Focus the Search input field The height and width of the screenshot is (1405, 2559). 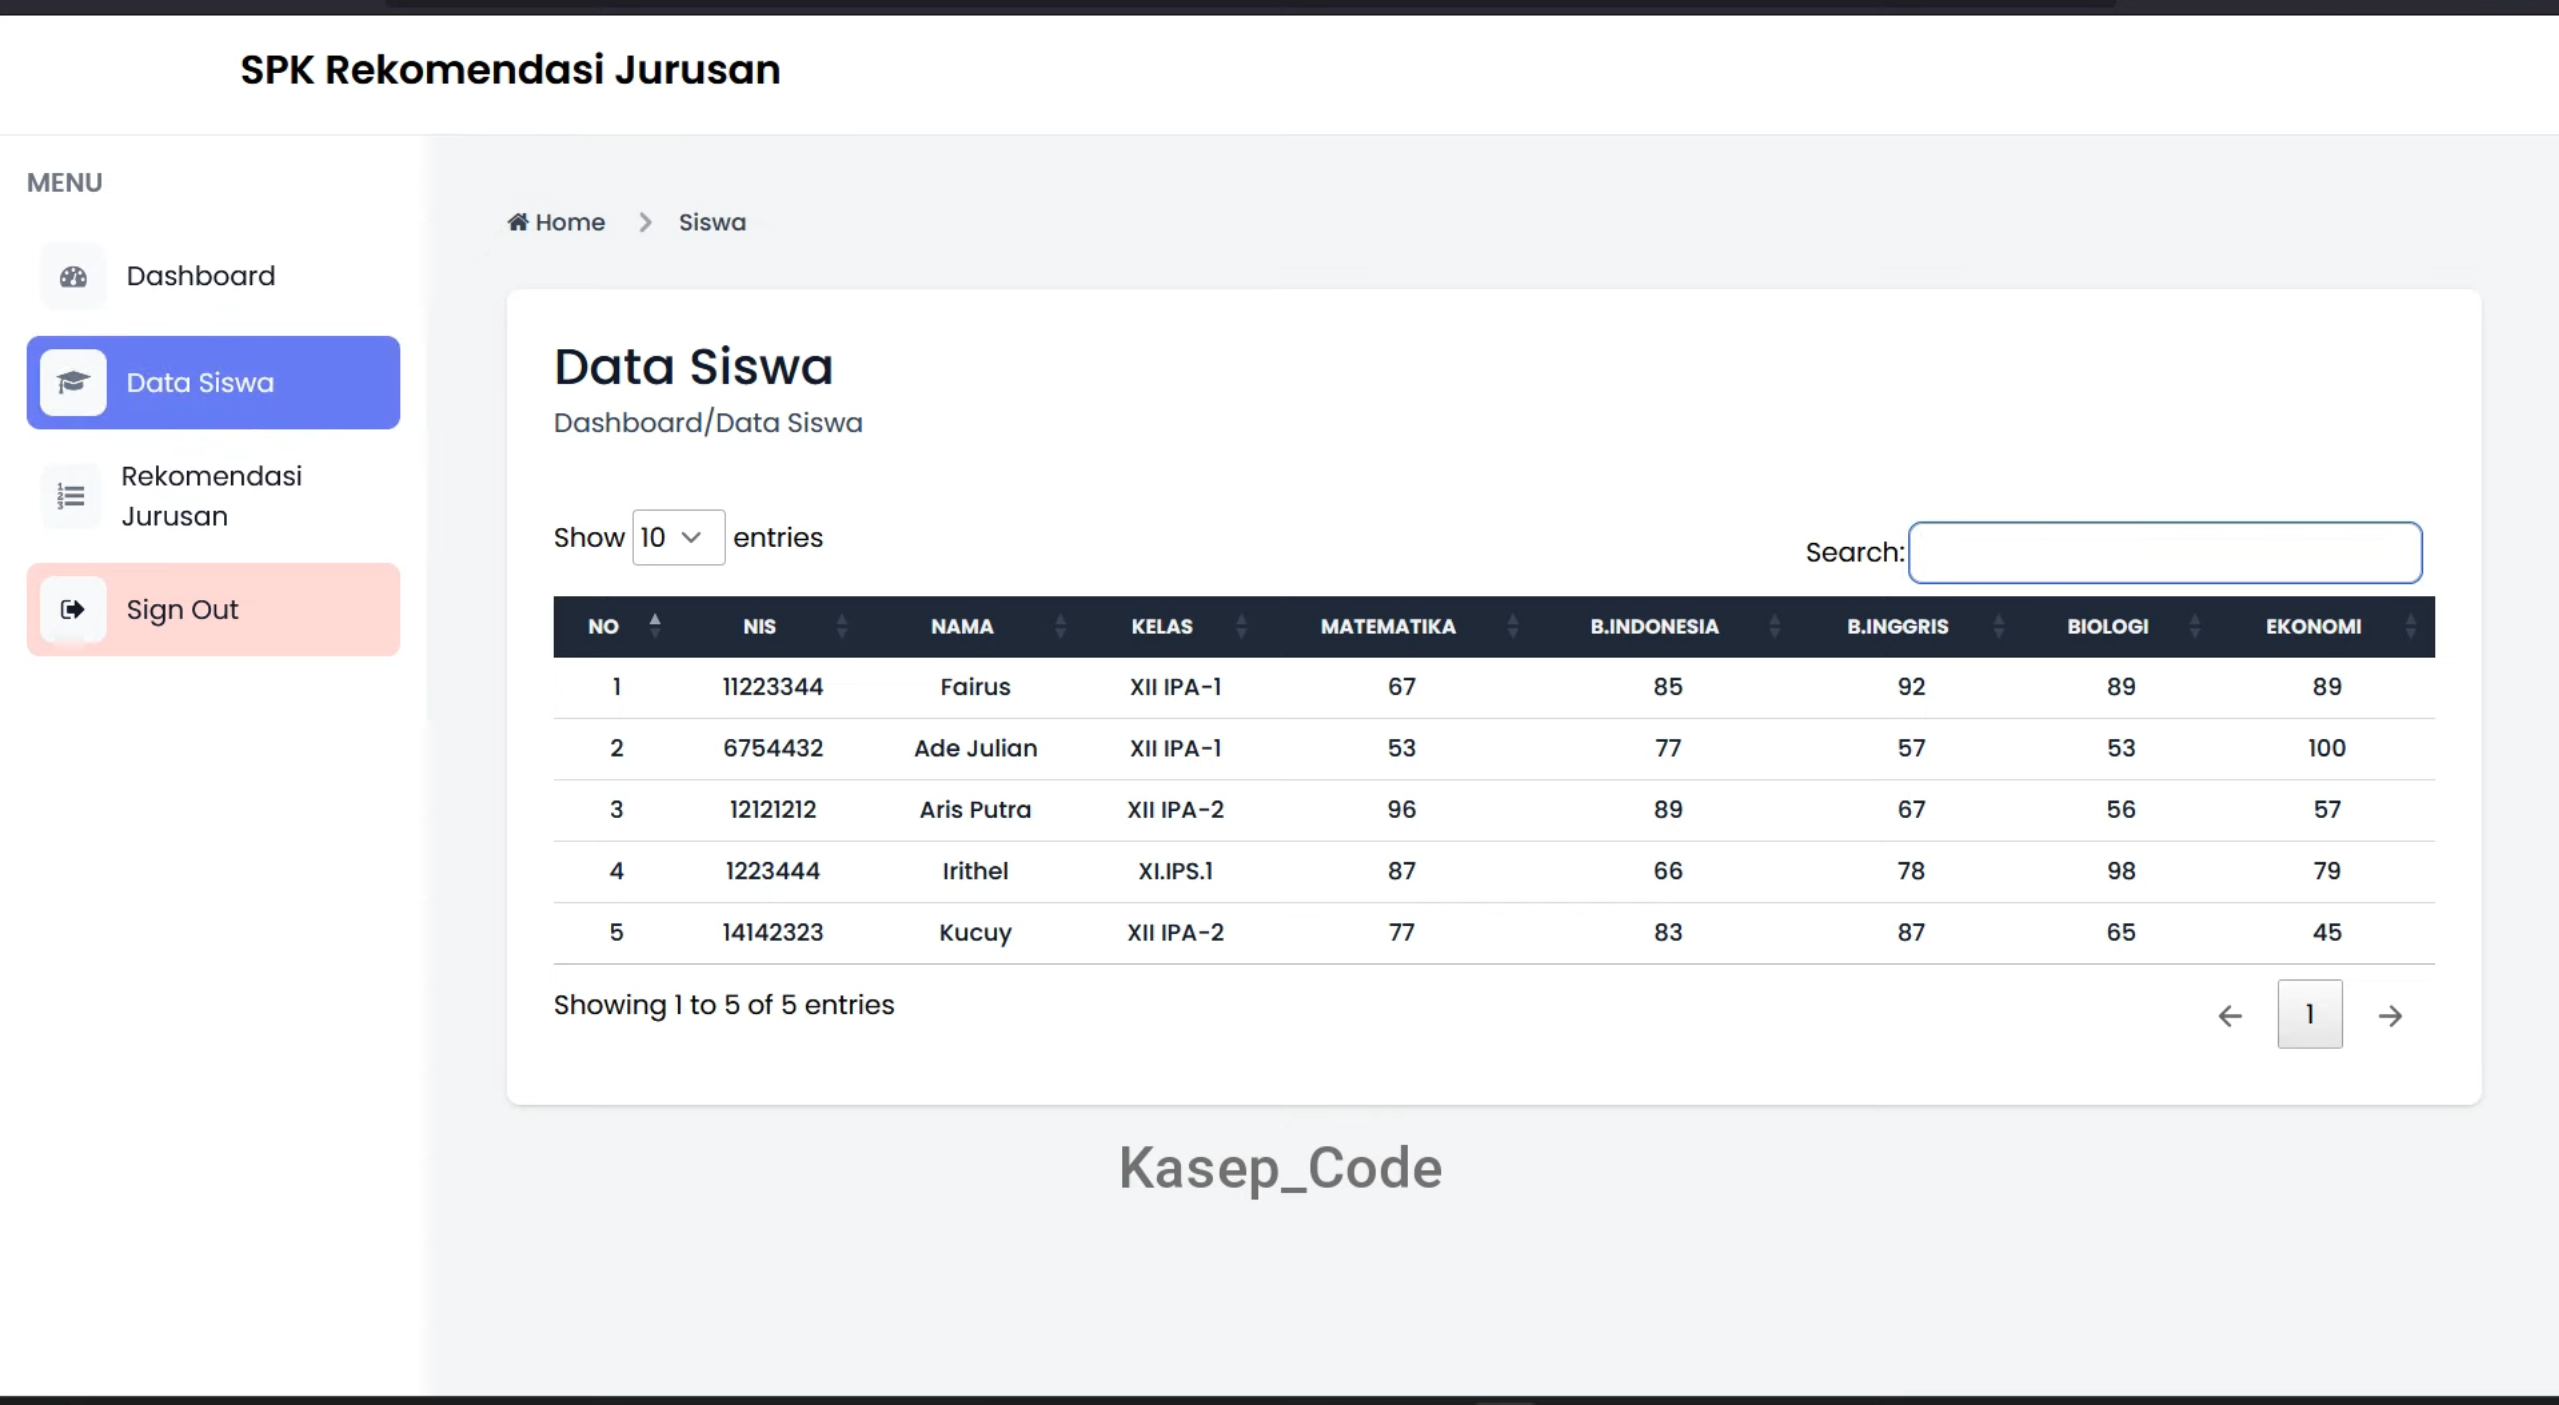point(2165,552)
